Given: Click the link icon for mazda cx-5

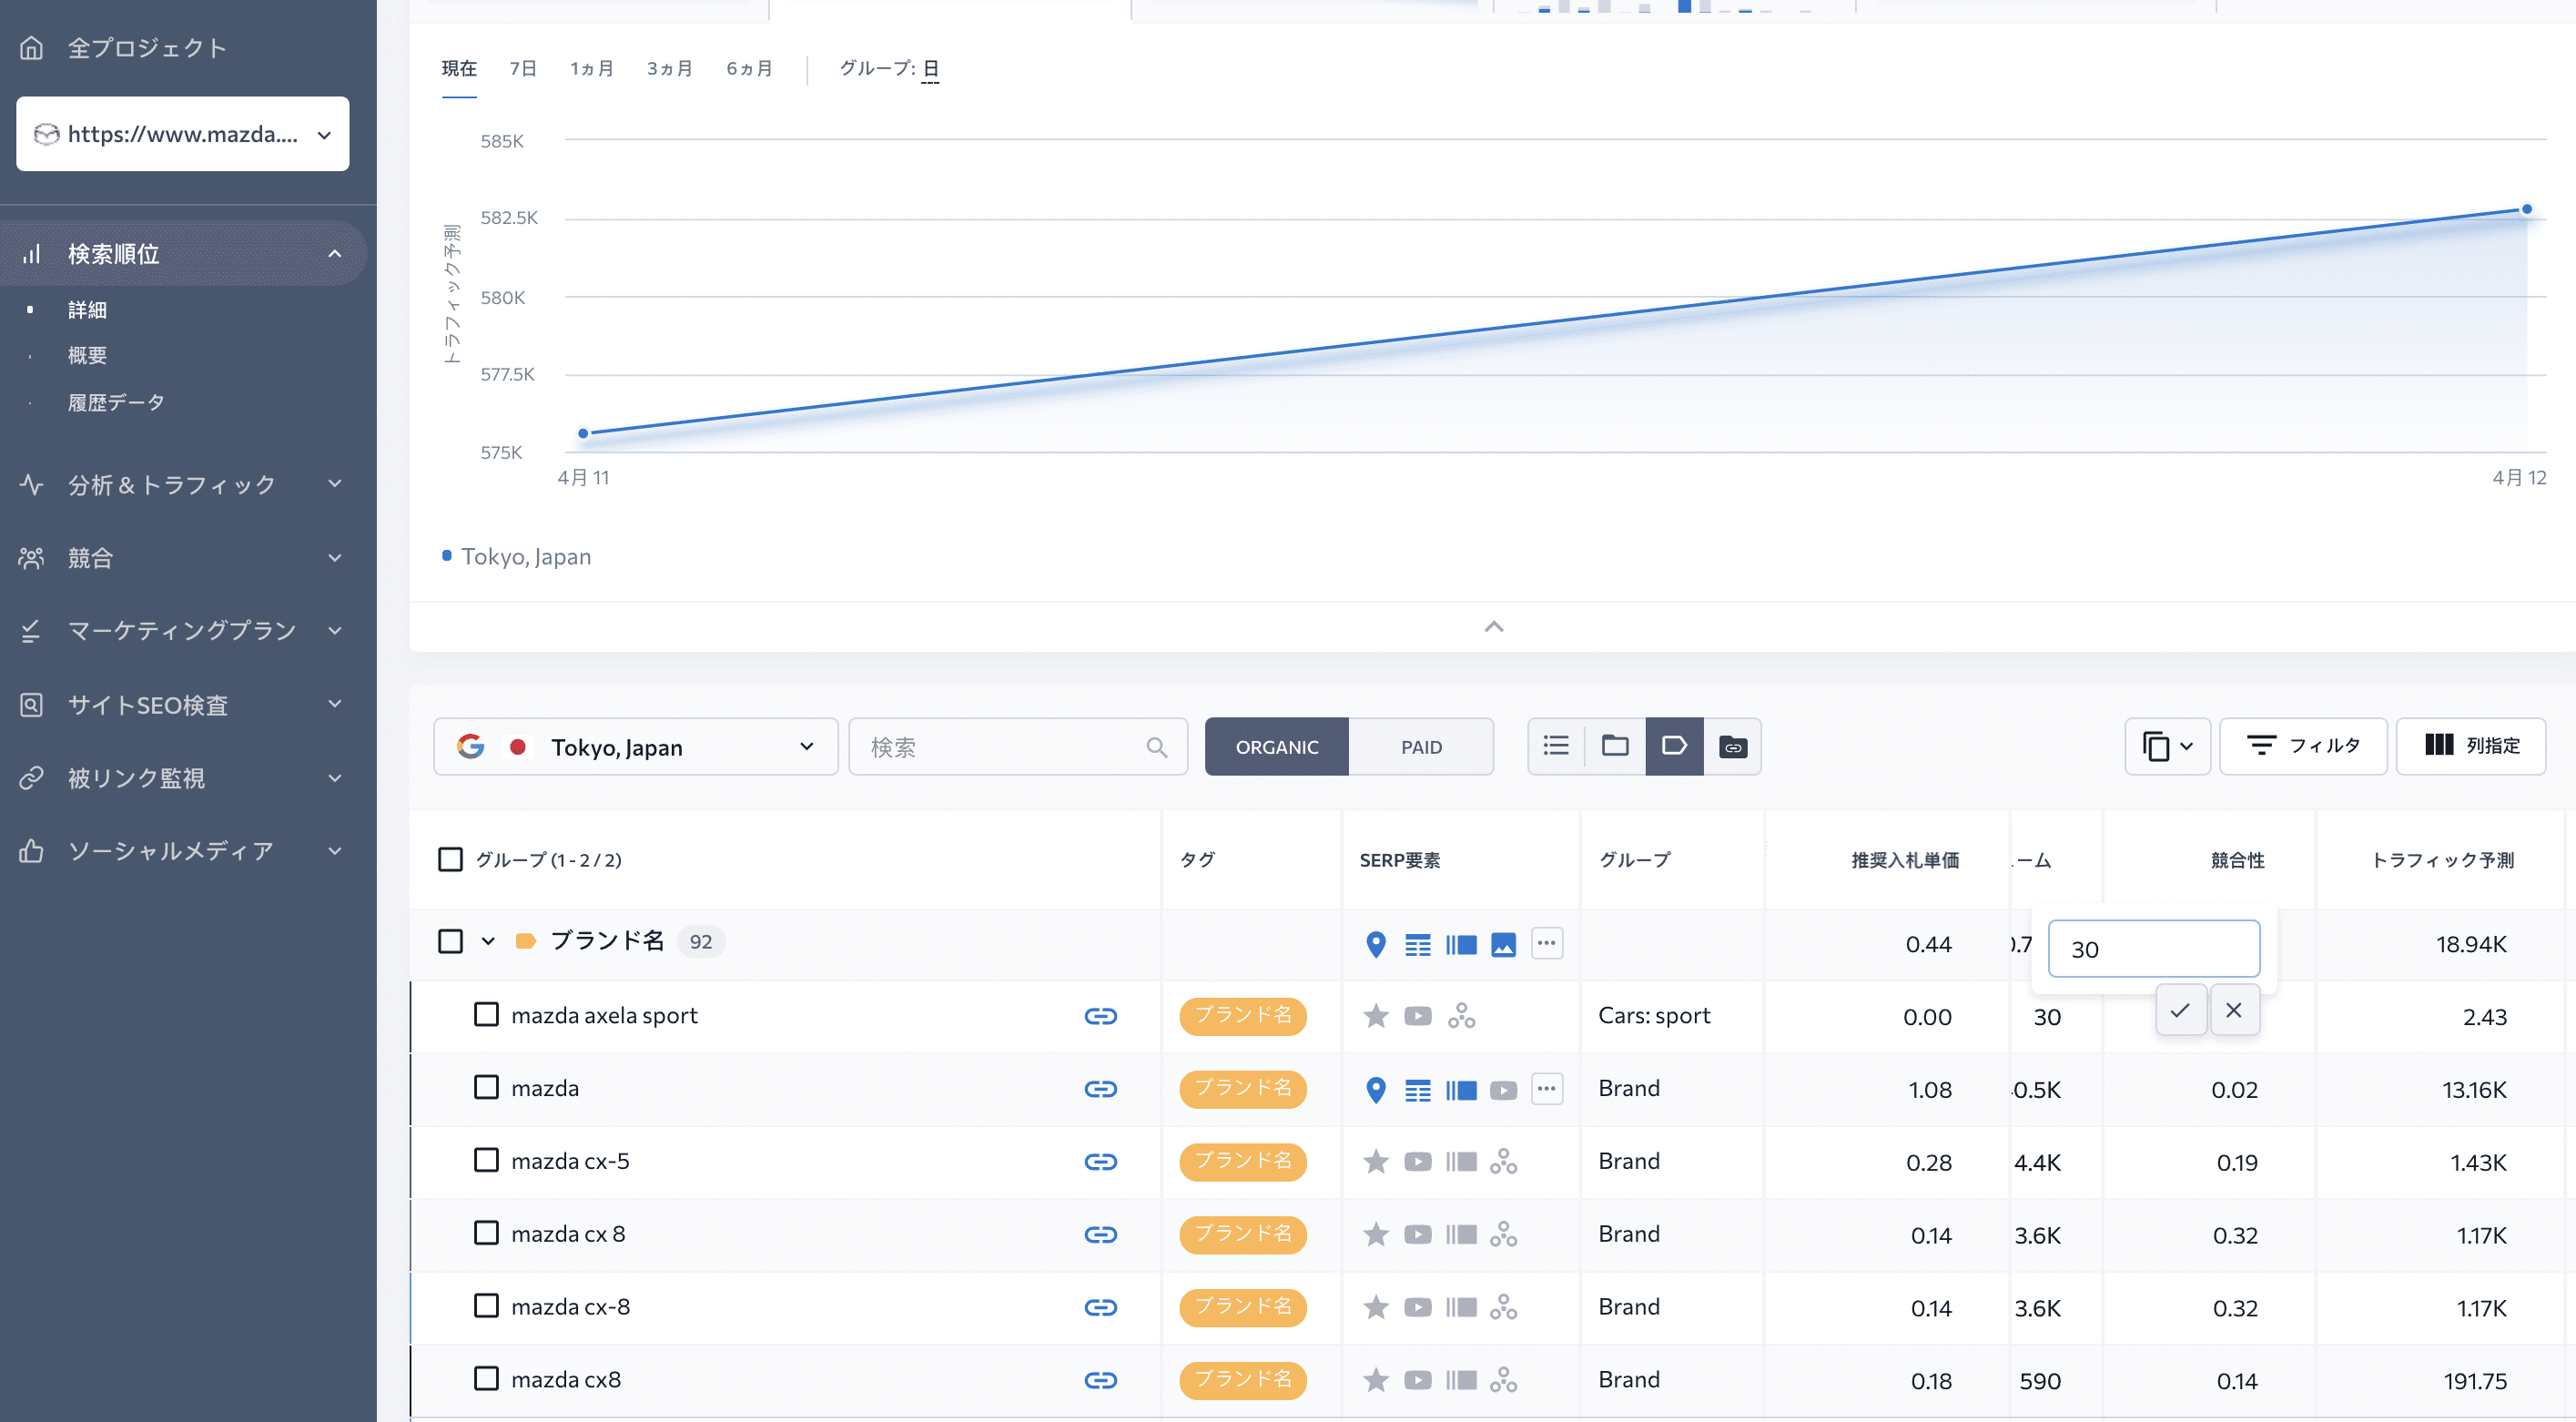Looking at the screenshot, I should [1100, 1162].
